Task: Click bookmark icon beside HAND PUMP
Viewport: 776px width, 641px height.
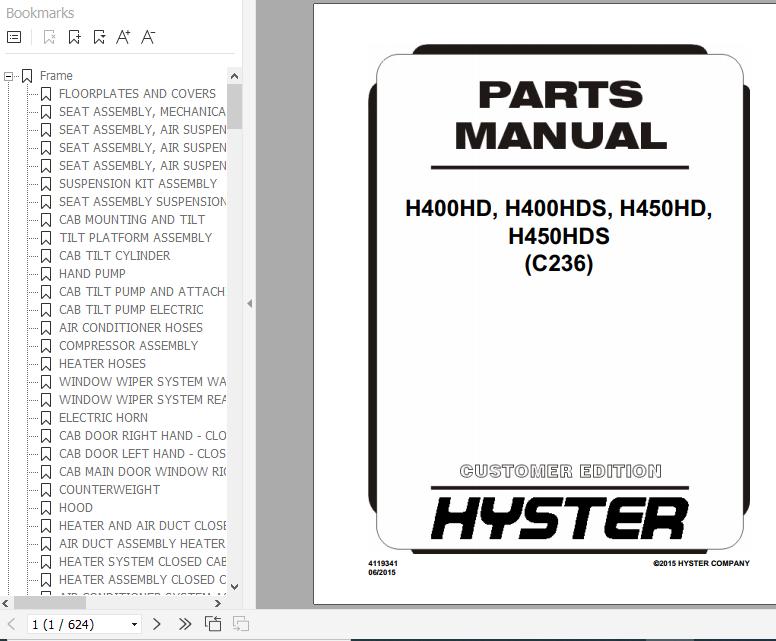Action: [x=46, y=274]
